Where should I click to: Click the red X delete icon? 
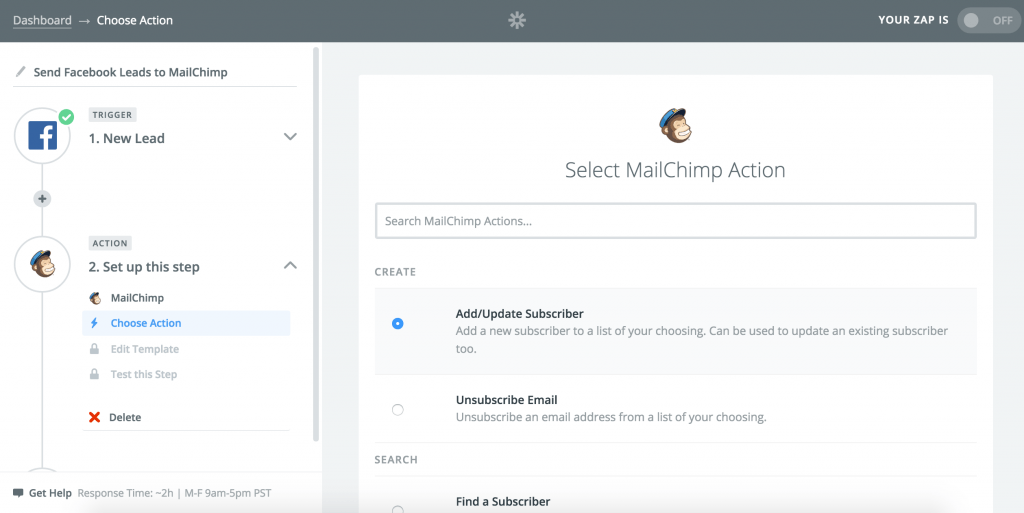[95, 417]
